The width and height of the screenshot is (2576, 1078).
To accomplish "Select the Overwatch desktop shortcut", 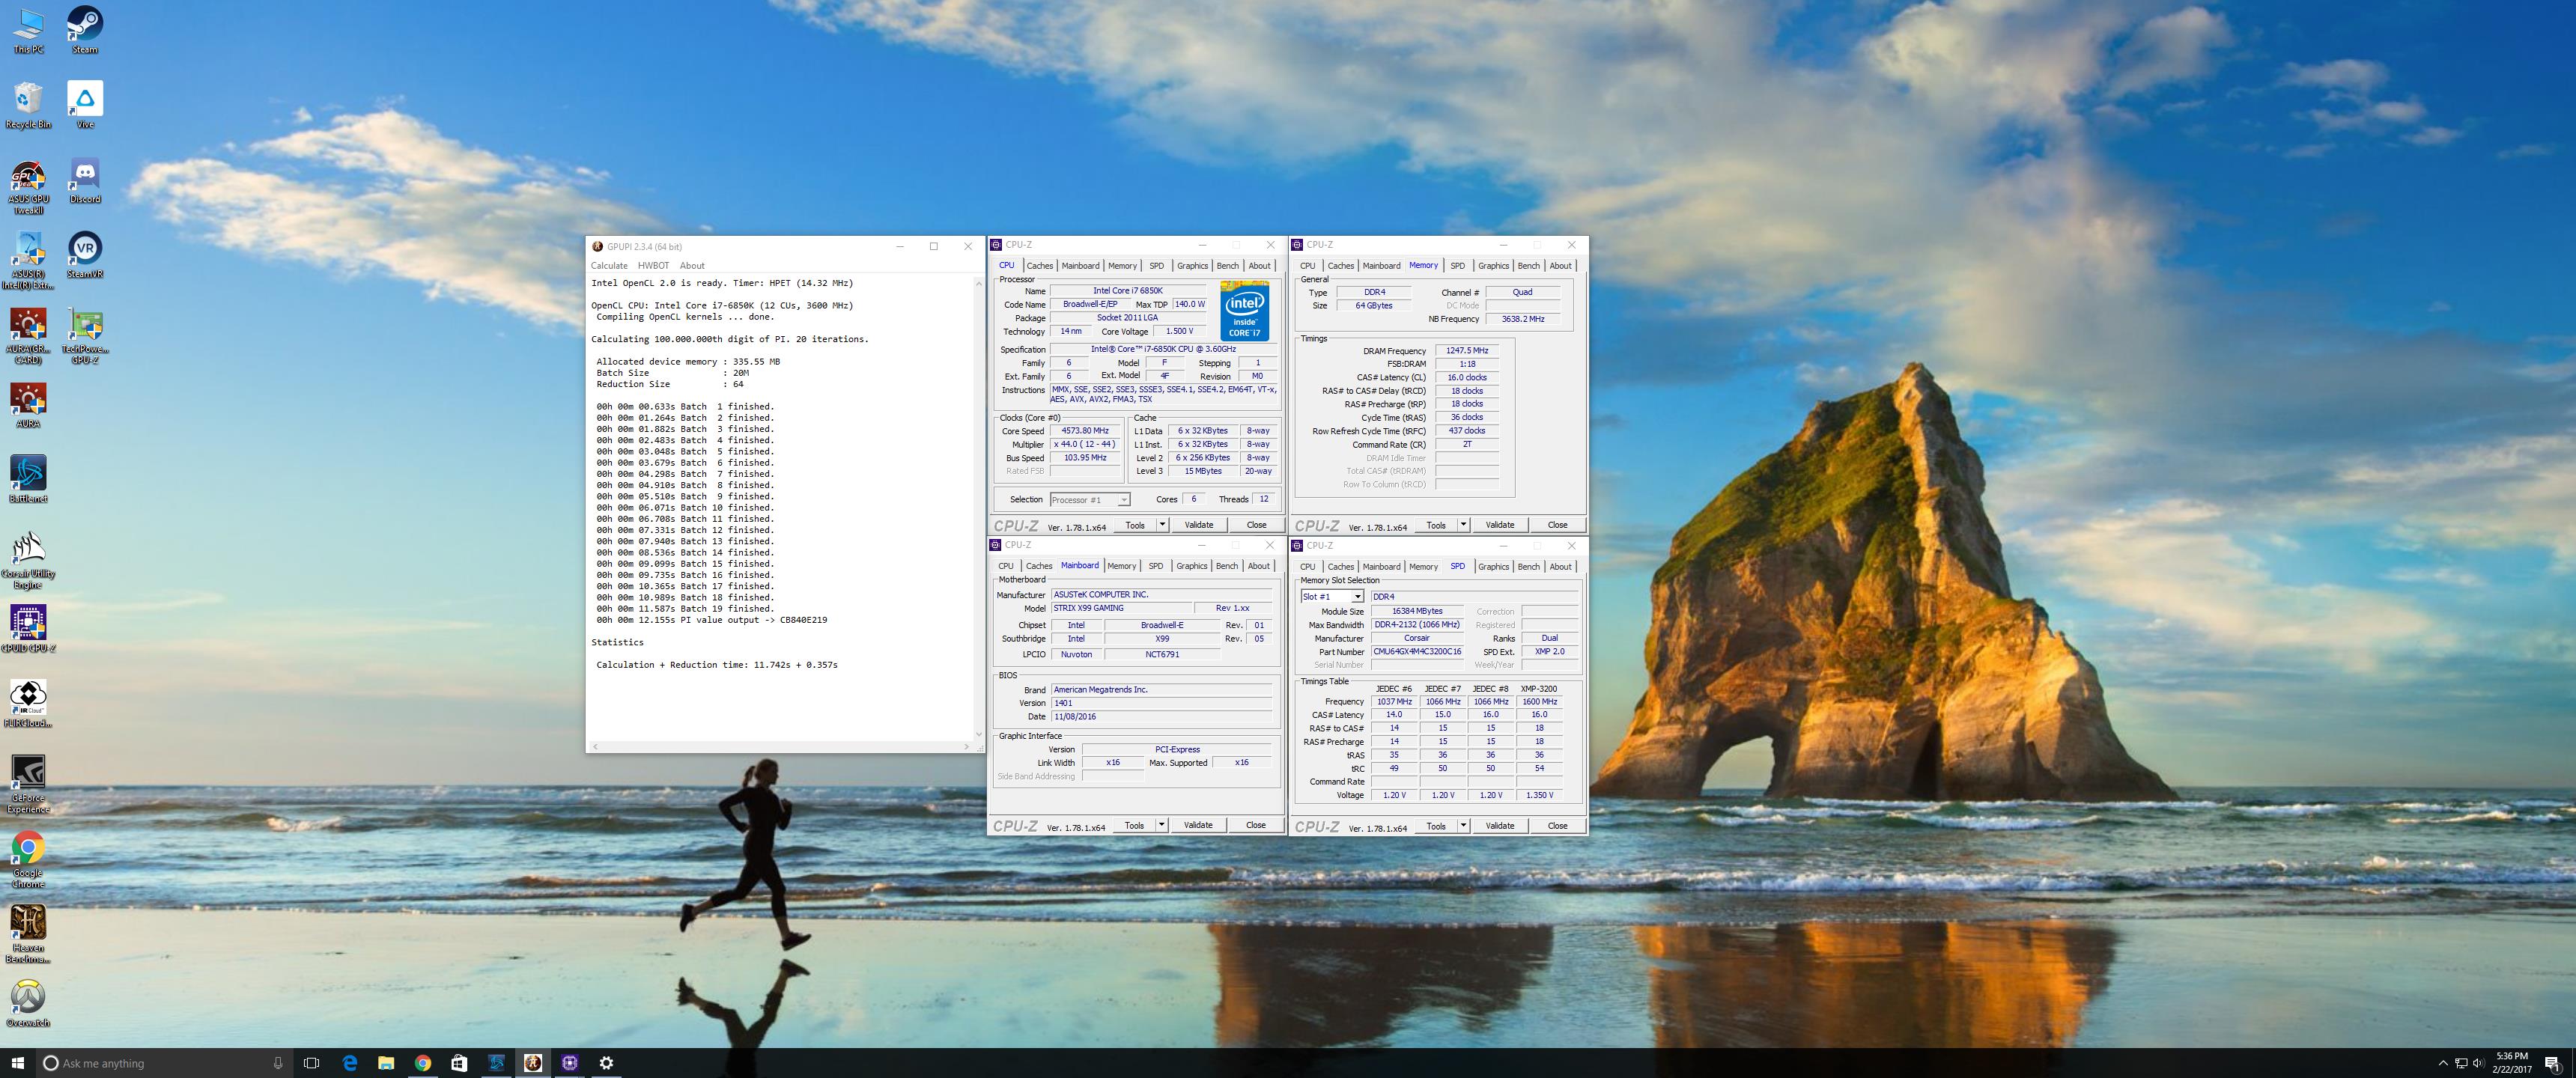I will [x=28, y=1003].
